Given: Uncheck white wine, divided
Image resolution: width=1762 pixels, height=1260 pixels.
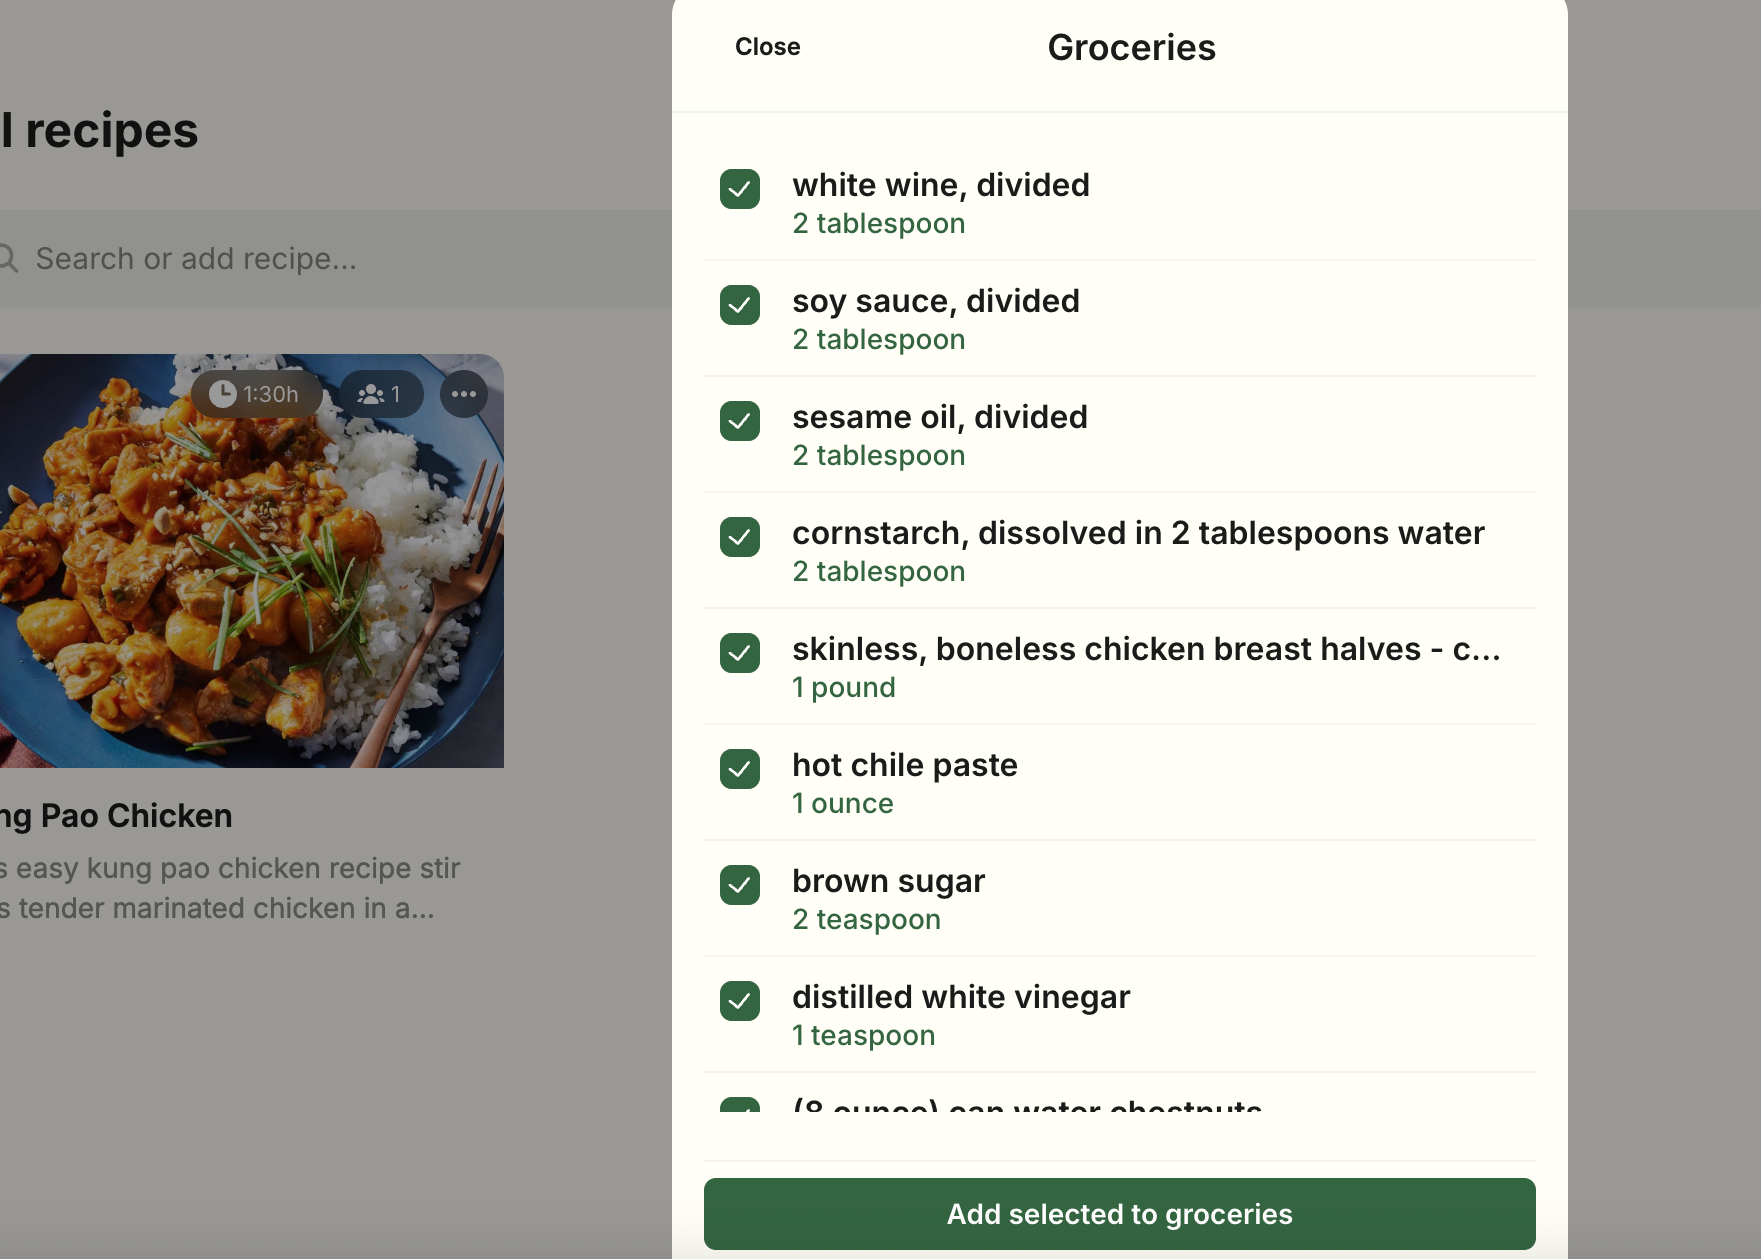Looking at the screenshot, I should click(x=740, y=189).
